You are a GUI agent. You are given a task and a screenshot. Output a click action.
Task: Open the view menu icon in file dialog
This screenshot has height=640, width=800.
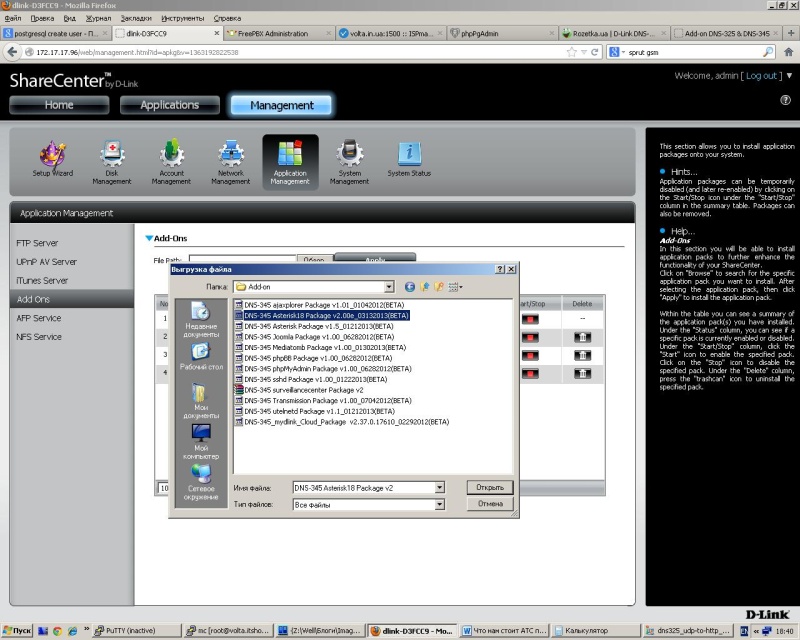pyautogui.click(x=455, y=287)
